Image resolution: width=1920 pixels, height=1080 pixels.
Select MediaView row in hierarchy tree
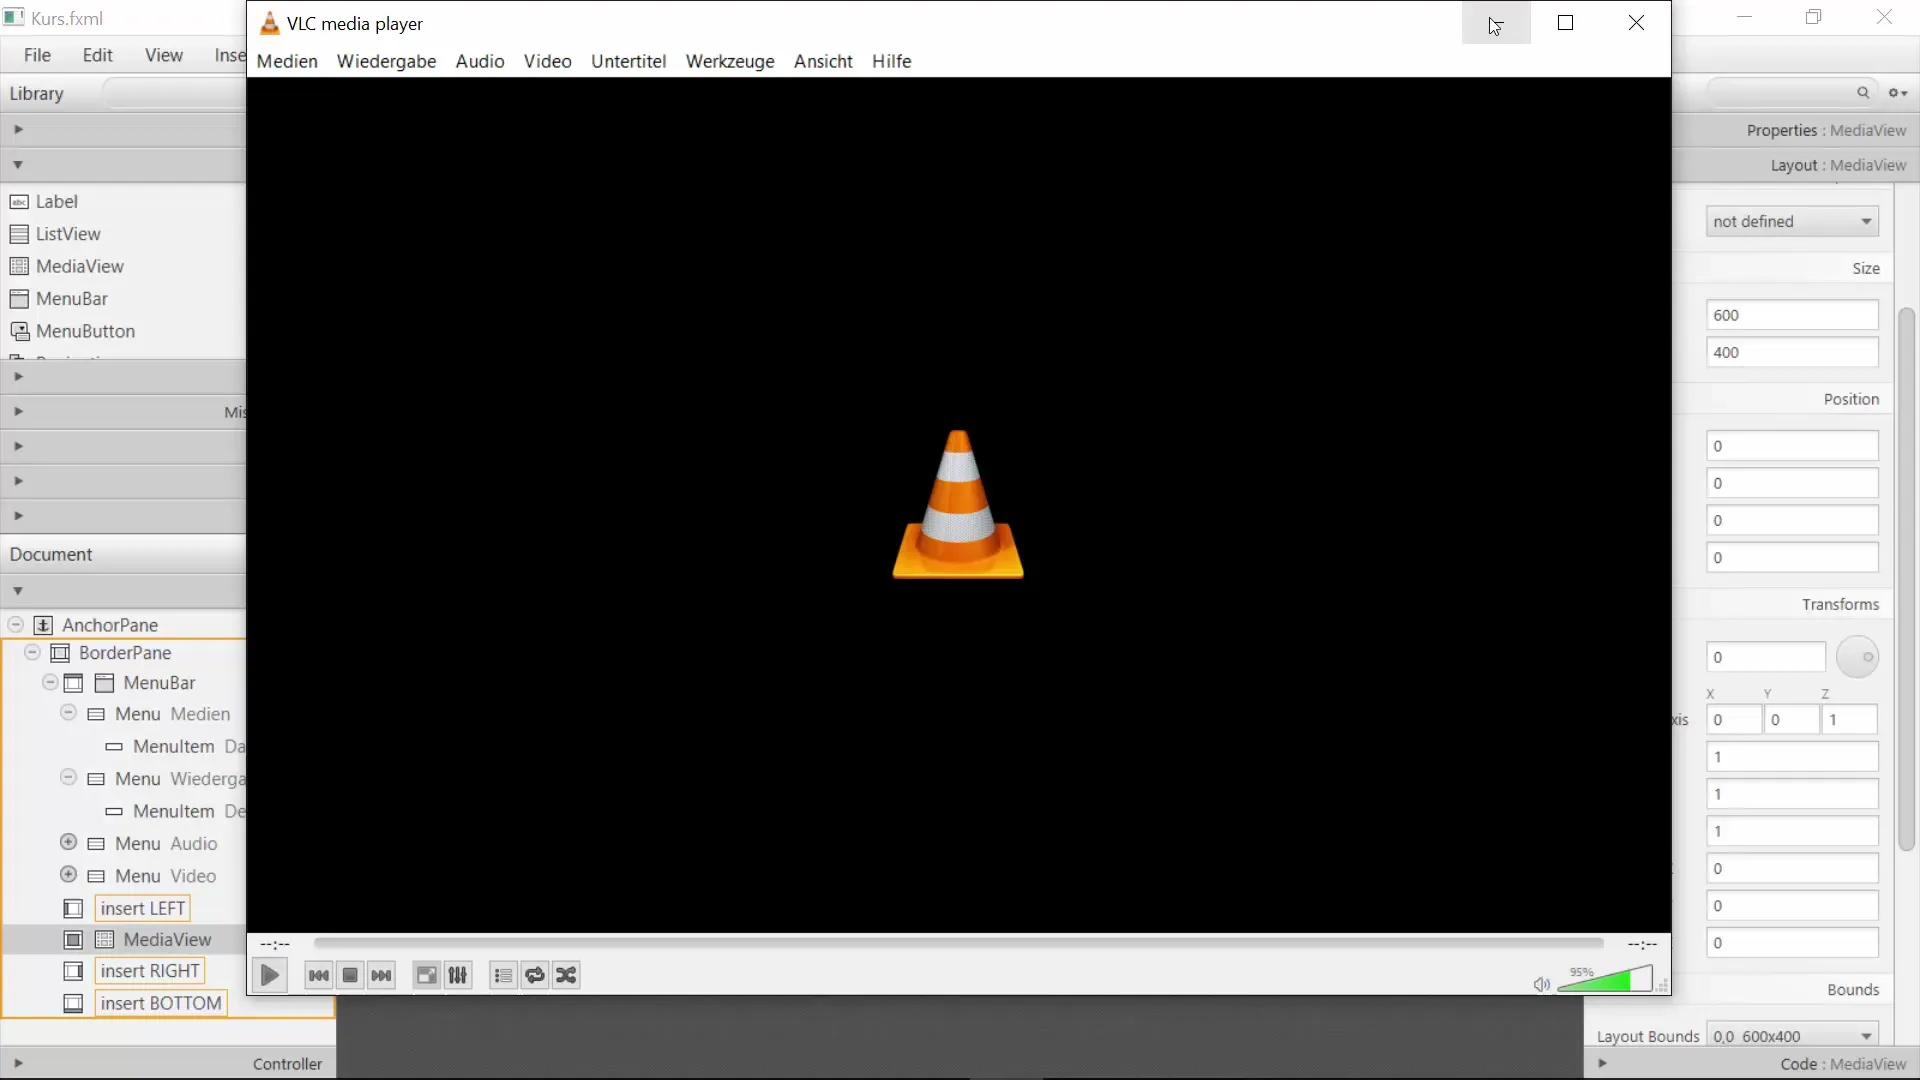pos(124,940)
